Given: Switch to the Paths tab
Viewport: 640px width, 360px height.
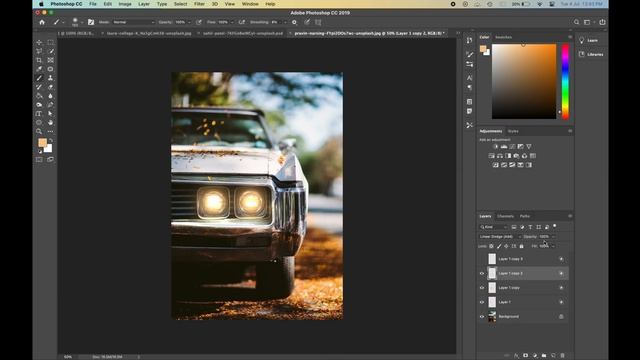Looking at the screenshot, I should pos(524,216).
